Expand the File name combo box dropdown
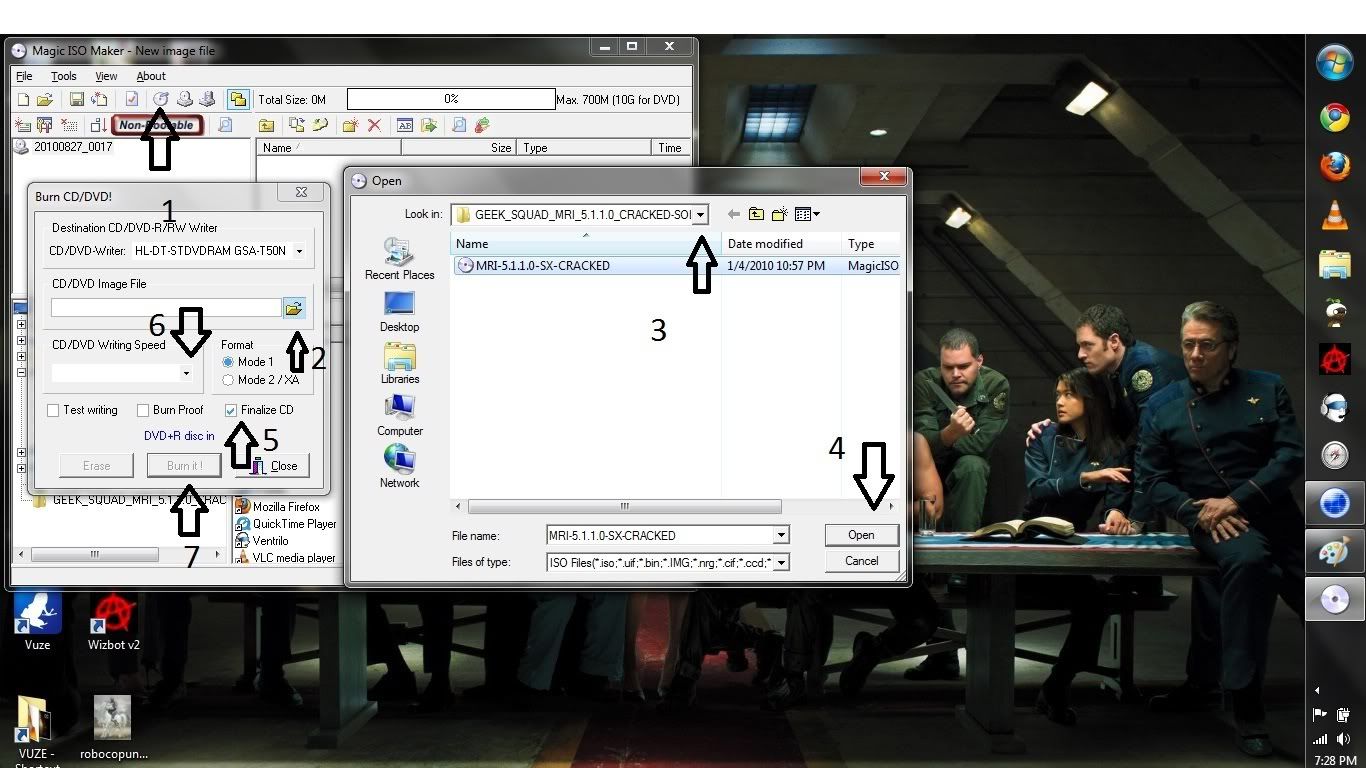 click(x=781, y=536)
